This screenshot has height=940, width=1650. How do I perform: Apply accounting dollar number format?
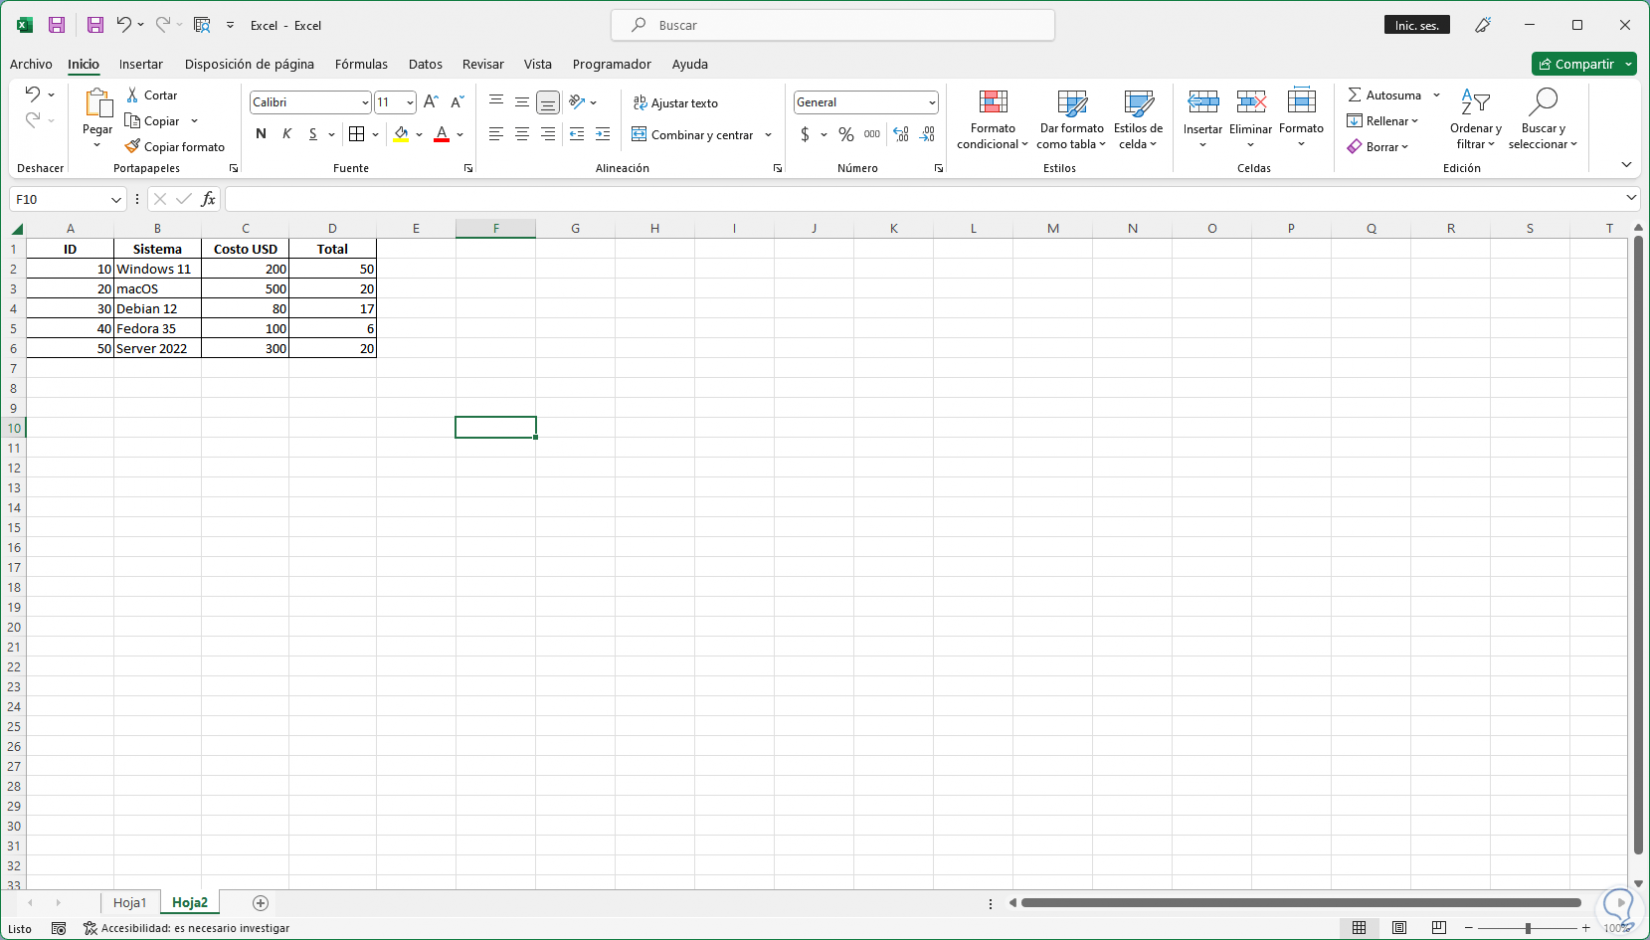coord(805,134)
